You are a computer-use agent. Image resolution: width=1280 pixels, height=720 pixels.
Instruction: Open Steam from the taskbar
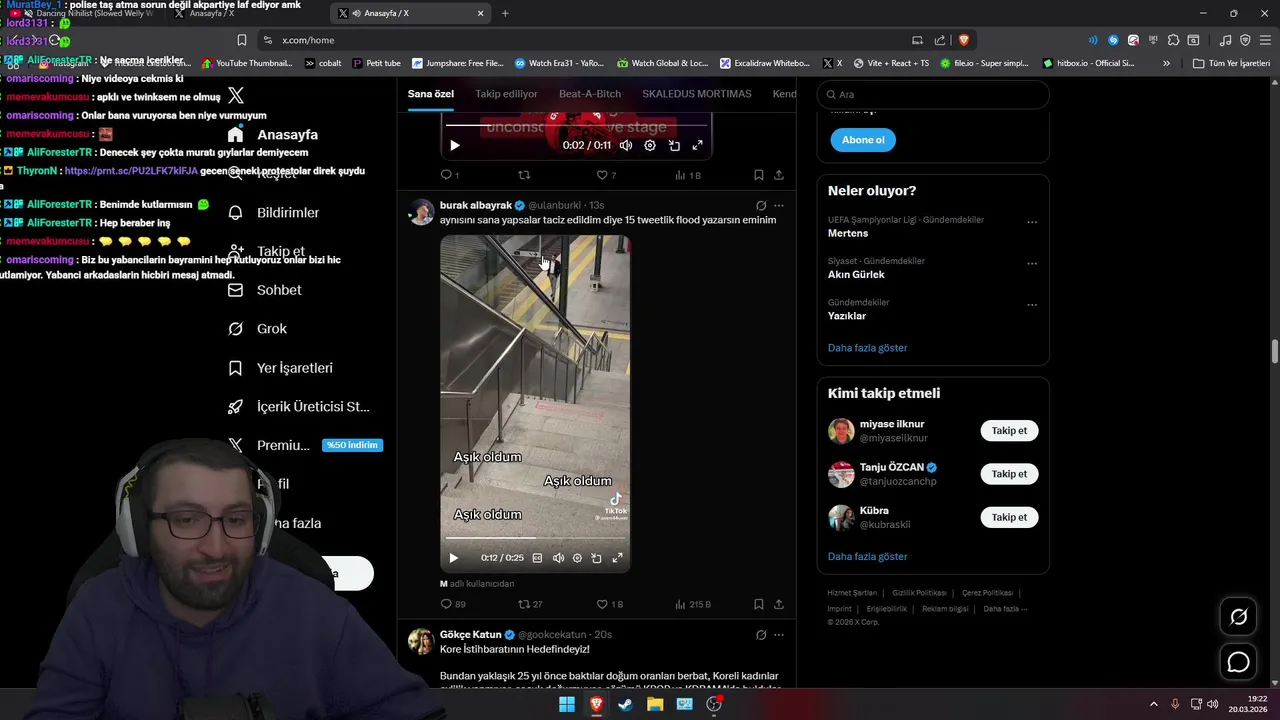pyautogui.click(x=625, y=704)
